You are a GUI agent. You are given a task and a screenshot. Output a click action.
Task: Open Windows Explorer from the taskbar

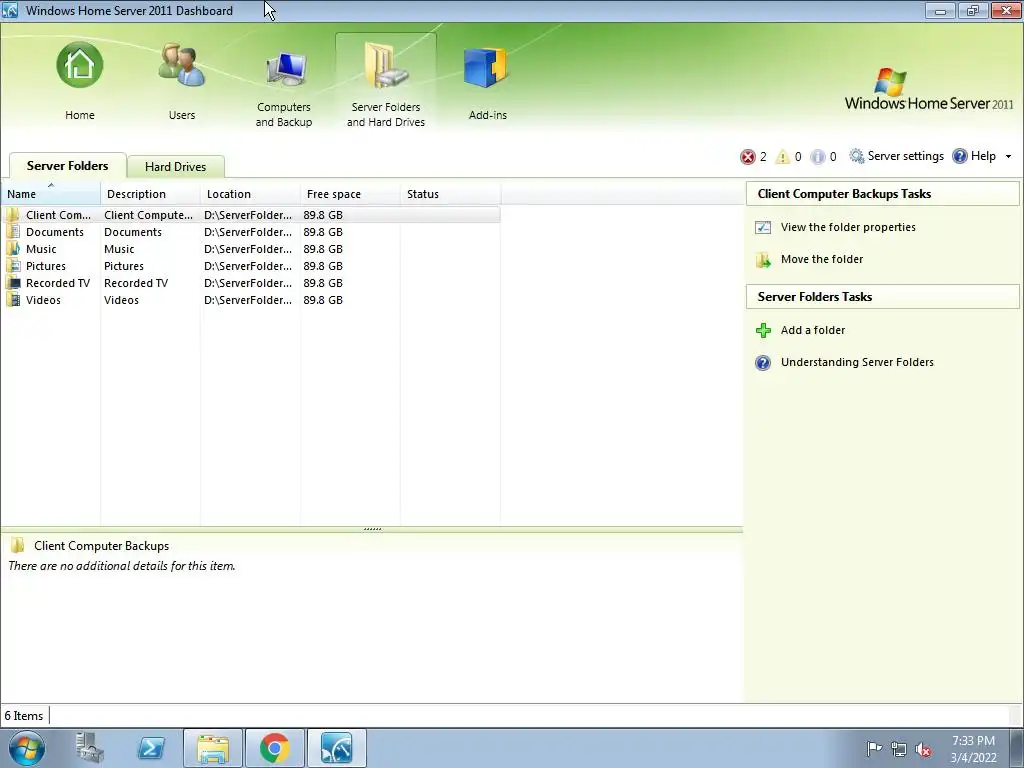(213, 748)
